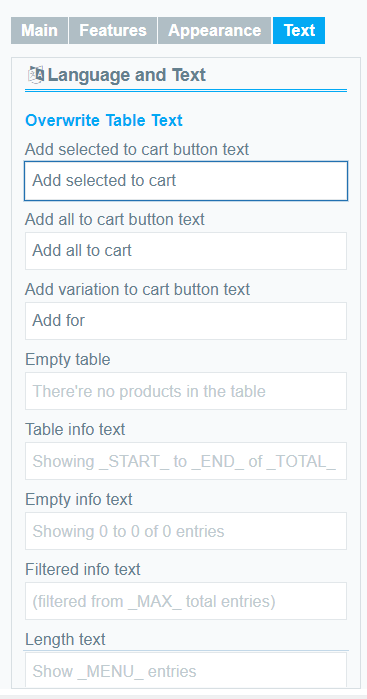Focus the Add selected to cart input
This screenshot has width=367, height=699.
[x=186, y=181]
